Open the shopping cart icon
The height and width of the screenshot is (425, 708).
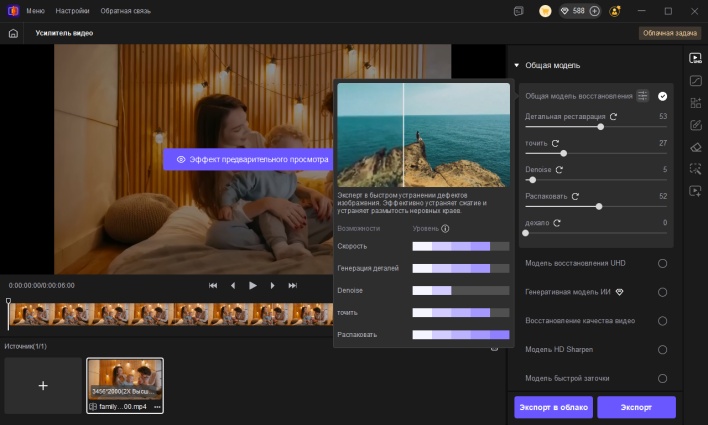[x=545, y=11]
